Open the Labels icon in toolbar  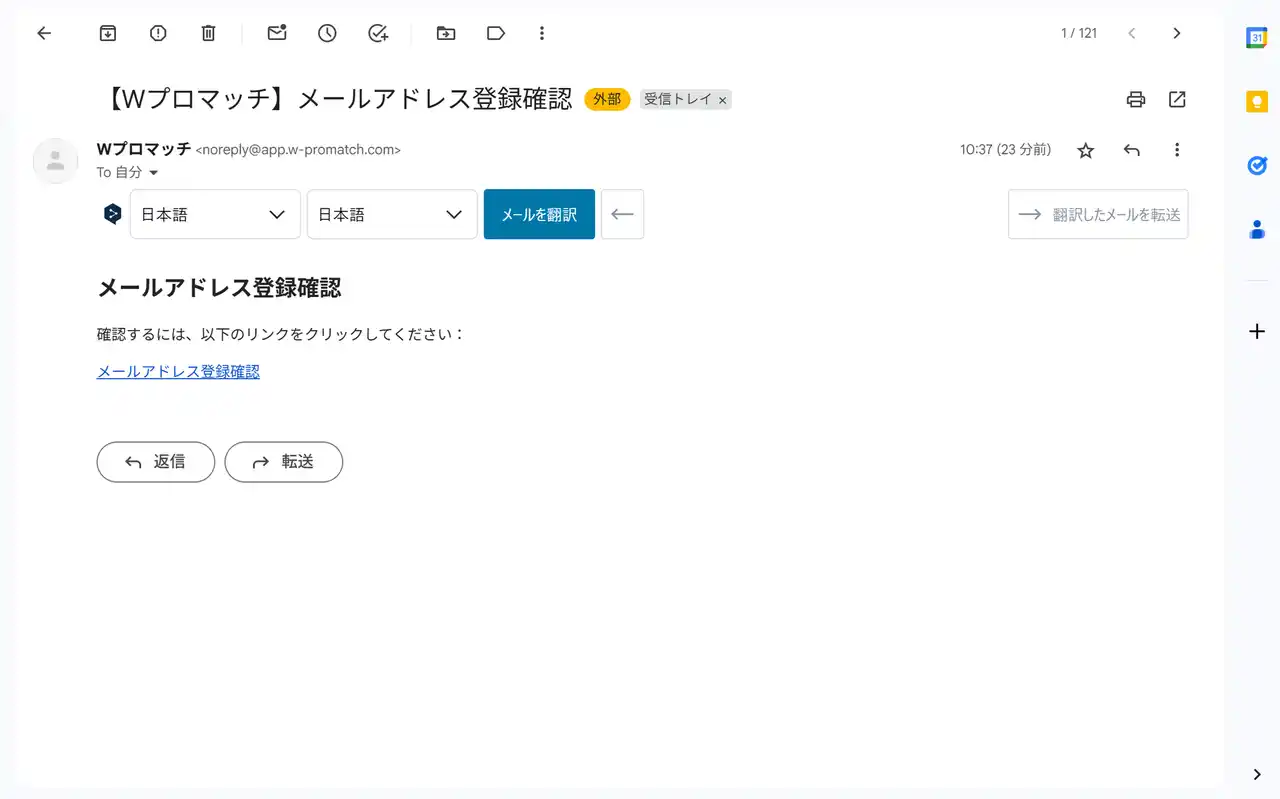coord(495,33)
